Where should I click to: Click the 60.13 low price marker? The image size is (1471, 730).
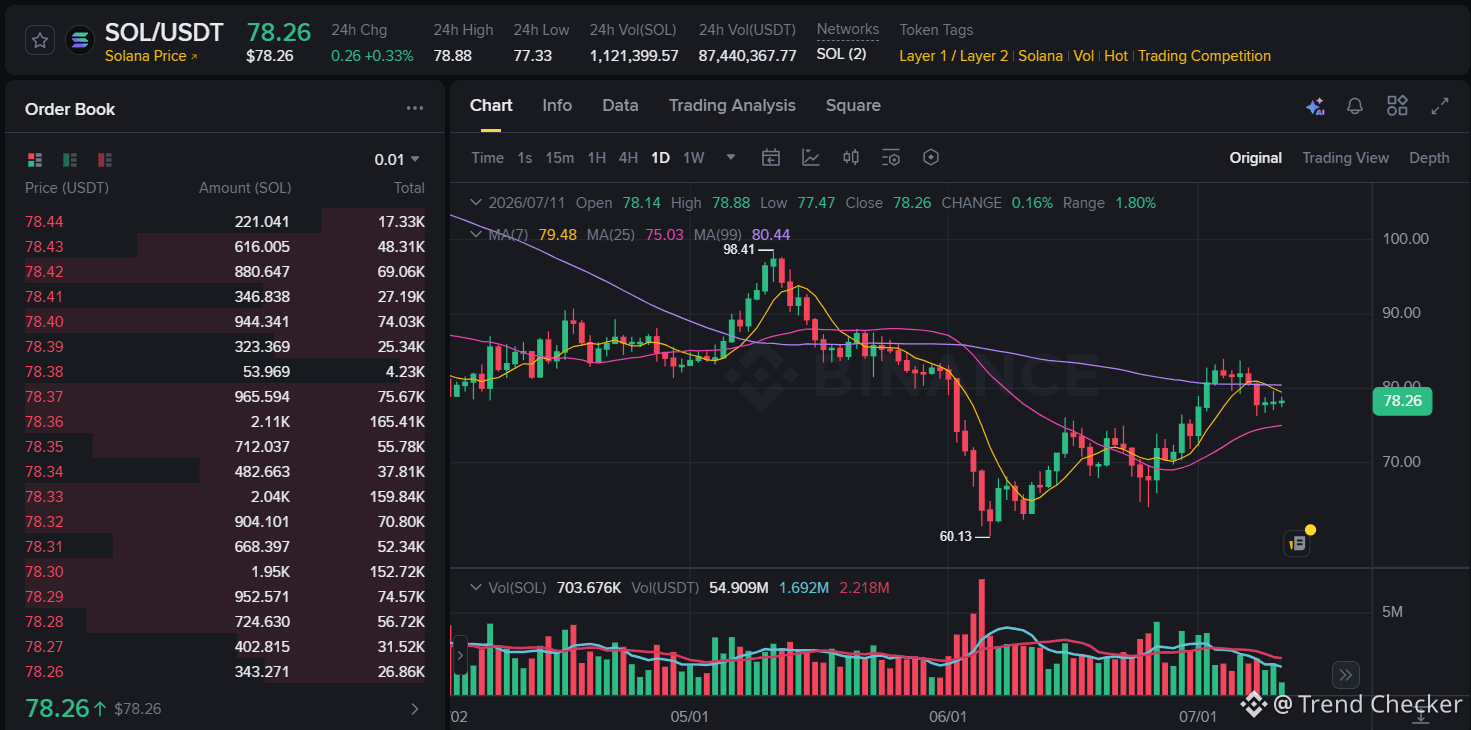point(956,536)
